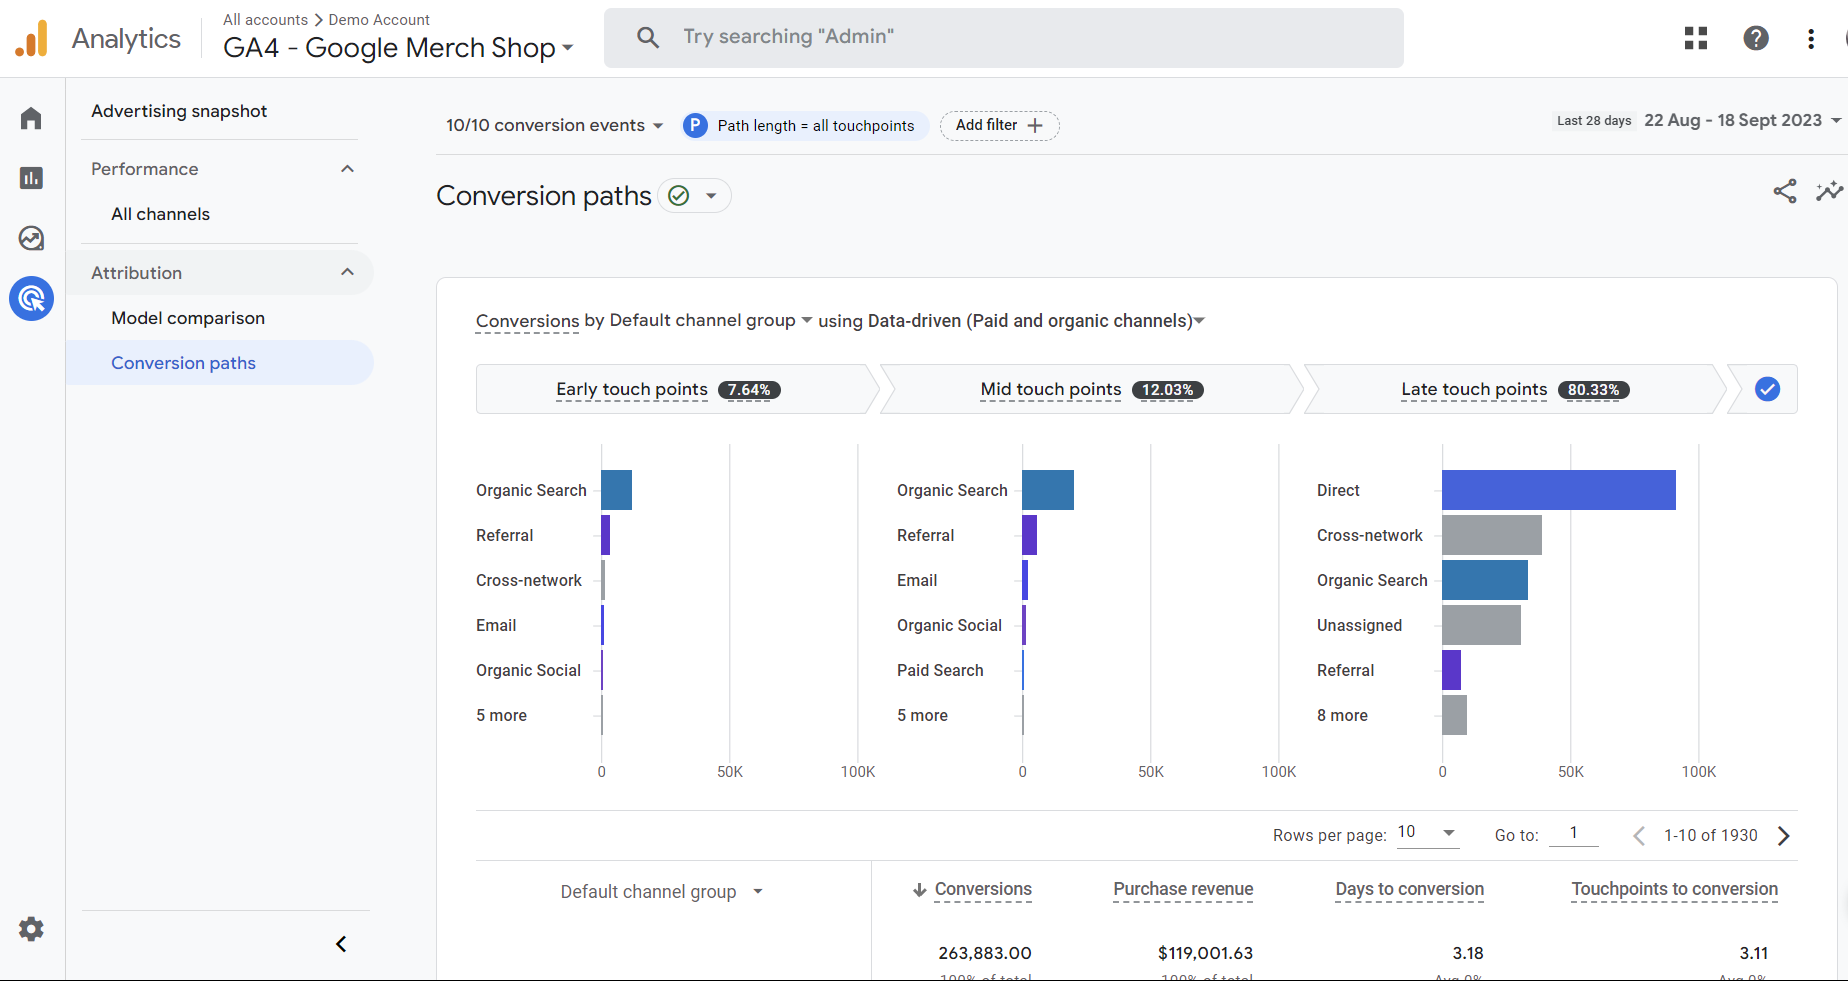This screenshot has width=1848, height=981.
Task: Click the 263,883.00 conversions total
Action: [x=985, y=954]
